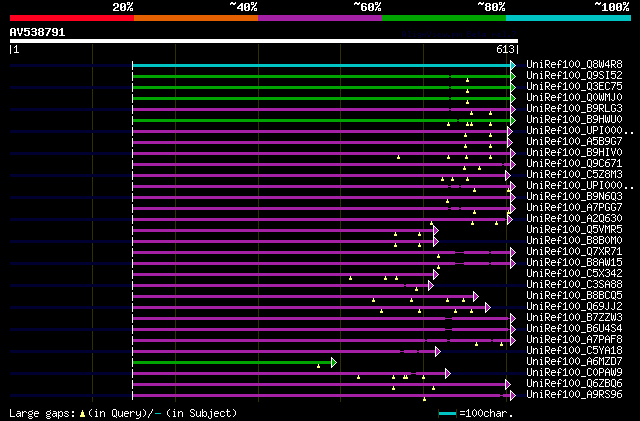Viewport: 640px width, 421px height.
Task: Select the UniRef100_C5YA18 label
Action: (574, 351)
